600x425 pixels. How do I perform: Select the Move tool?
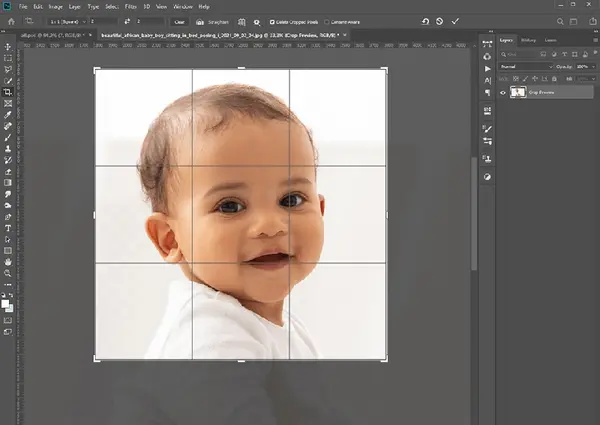click(8, 47)
